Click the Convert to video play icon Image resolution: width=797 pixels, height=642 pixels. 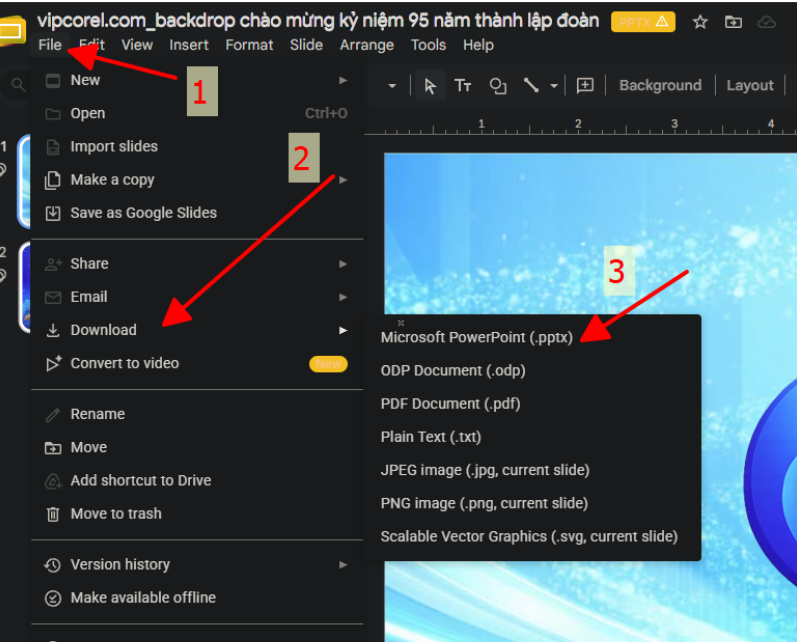53,363
